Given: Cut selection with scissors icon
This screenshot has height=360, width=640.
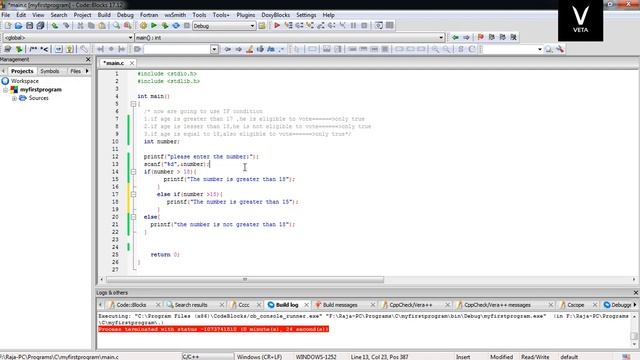Looking at the screenshot, I should point(80,26).
